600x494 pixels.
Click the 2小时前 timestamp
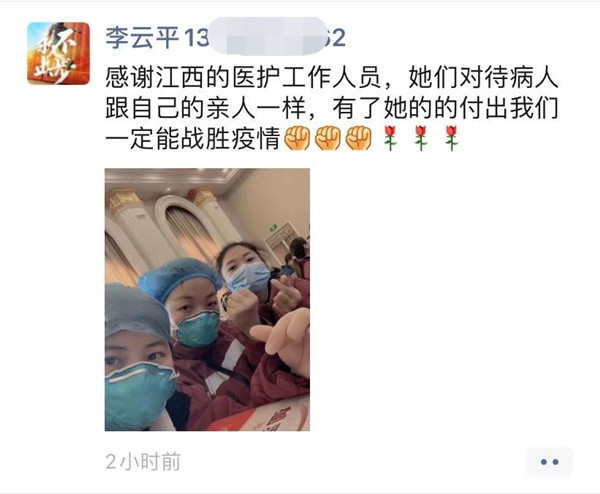pyautogui.click(x=143, y=461)
